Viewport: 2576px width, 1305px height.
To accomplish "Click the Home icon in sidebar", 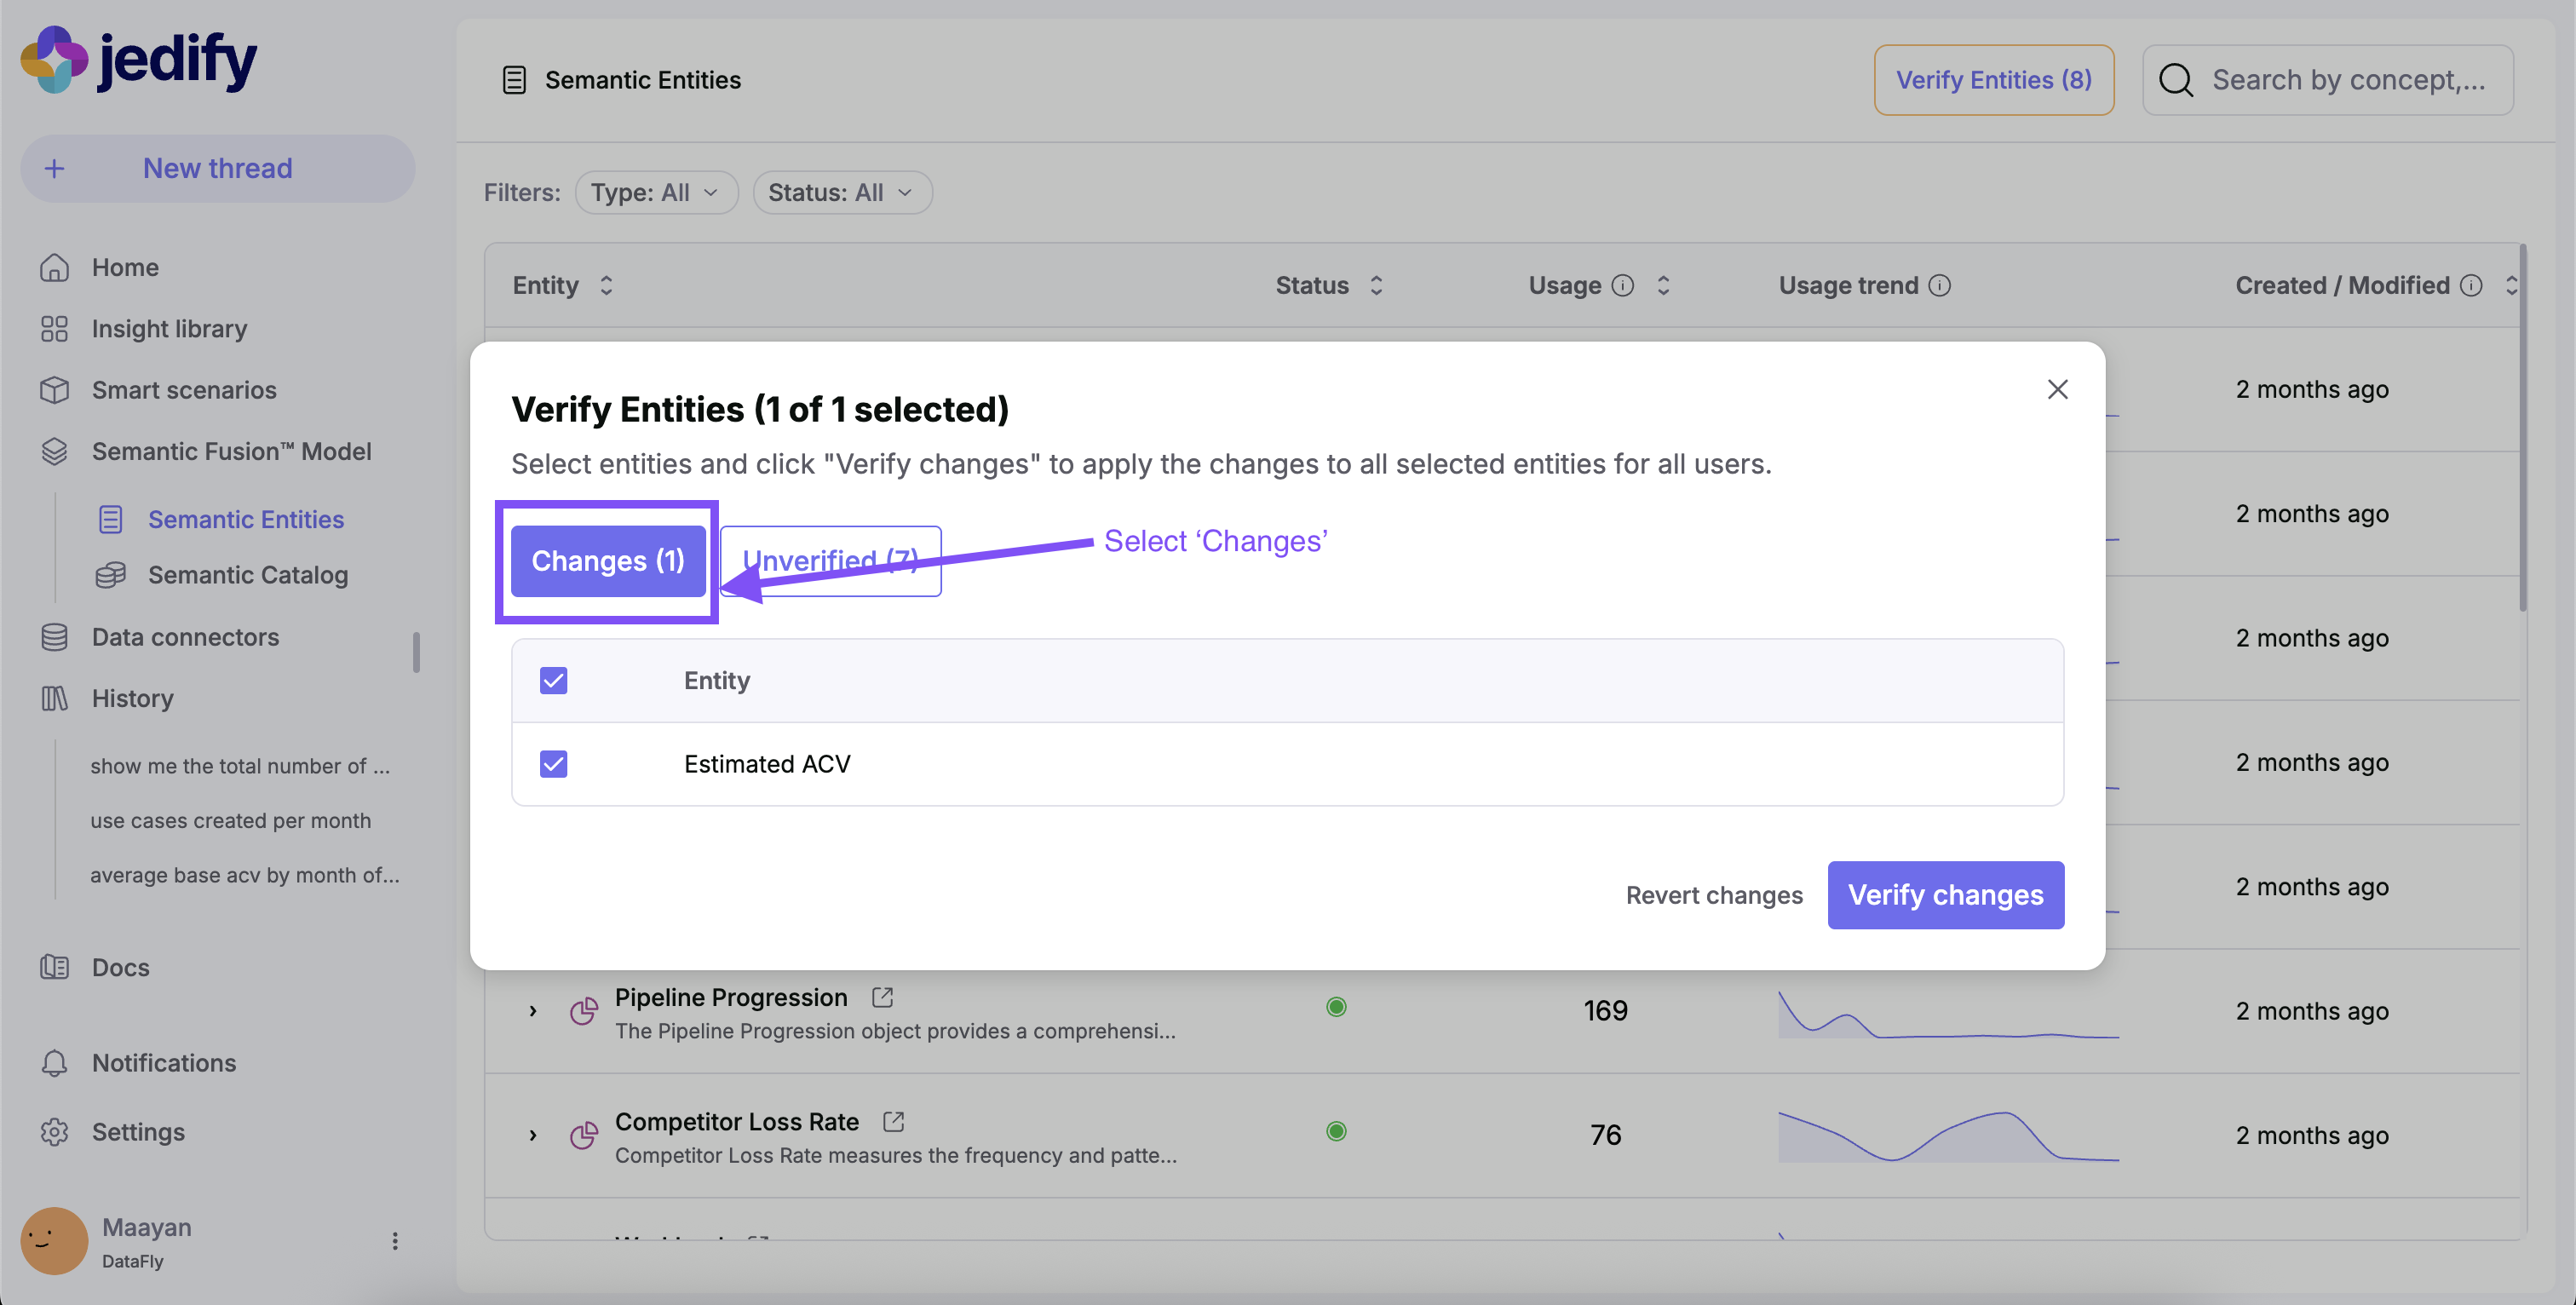I will (54, 267).
